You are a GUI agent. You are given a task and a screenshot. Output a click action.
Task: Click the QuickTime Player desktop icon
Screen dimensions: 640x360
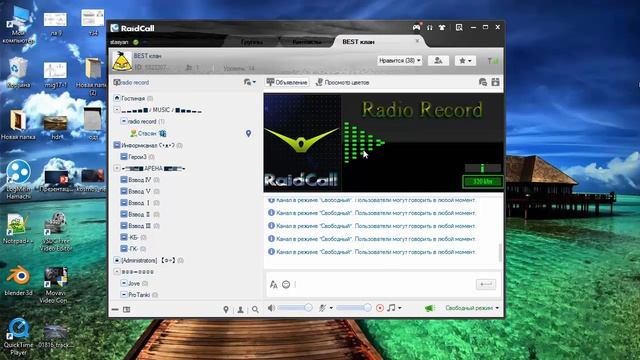(18, 337)
